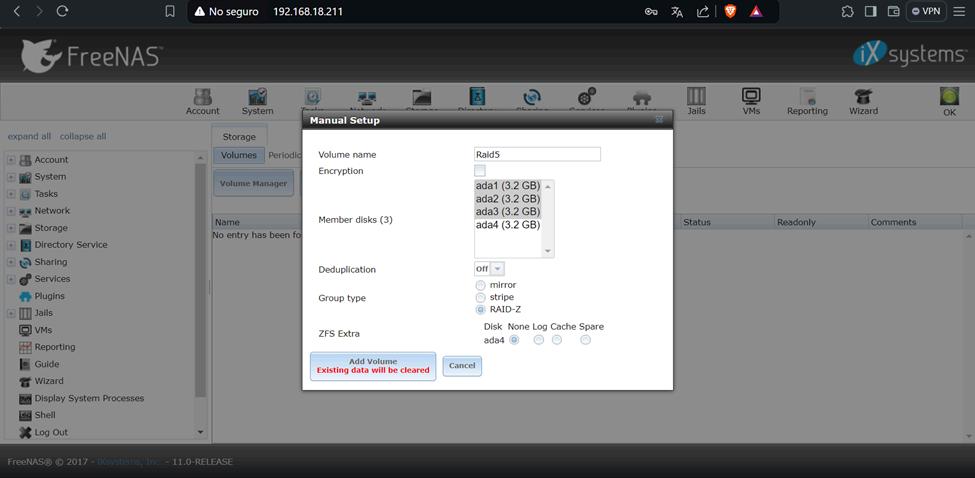Enable the Encryption checkbox

[479, 170]
